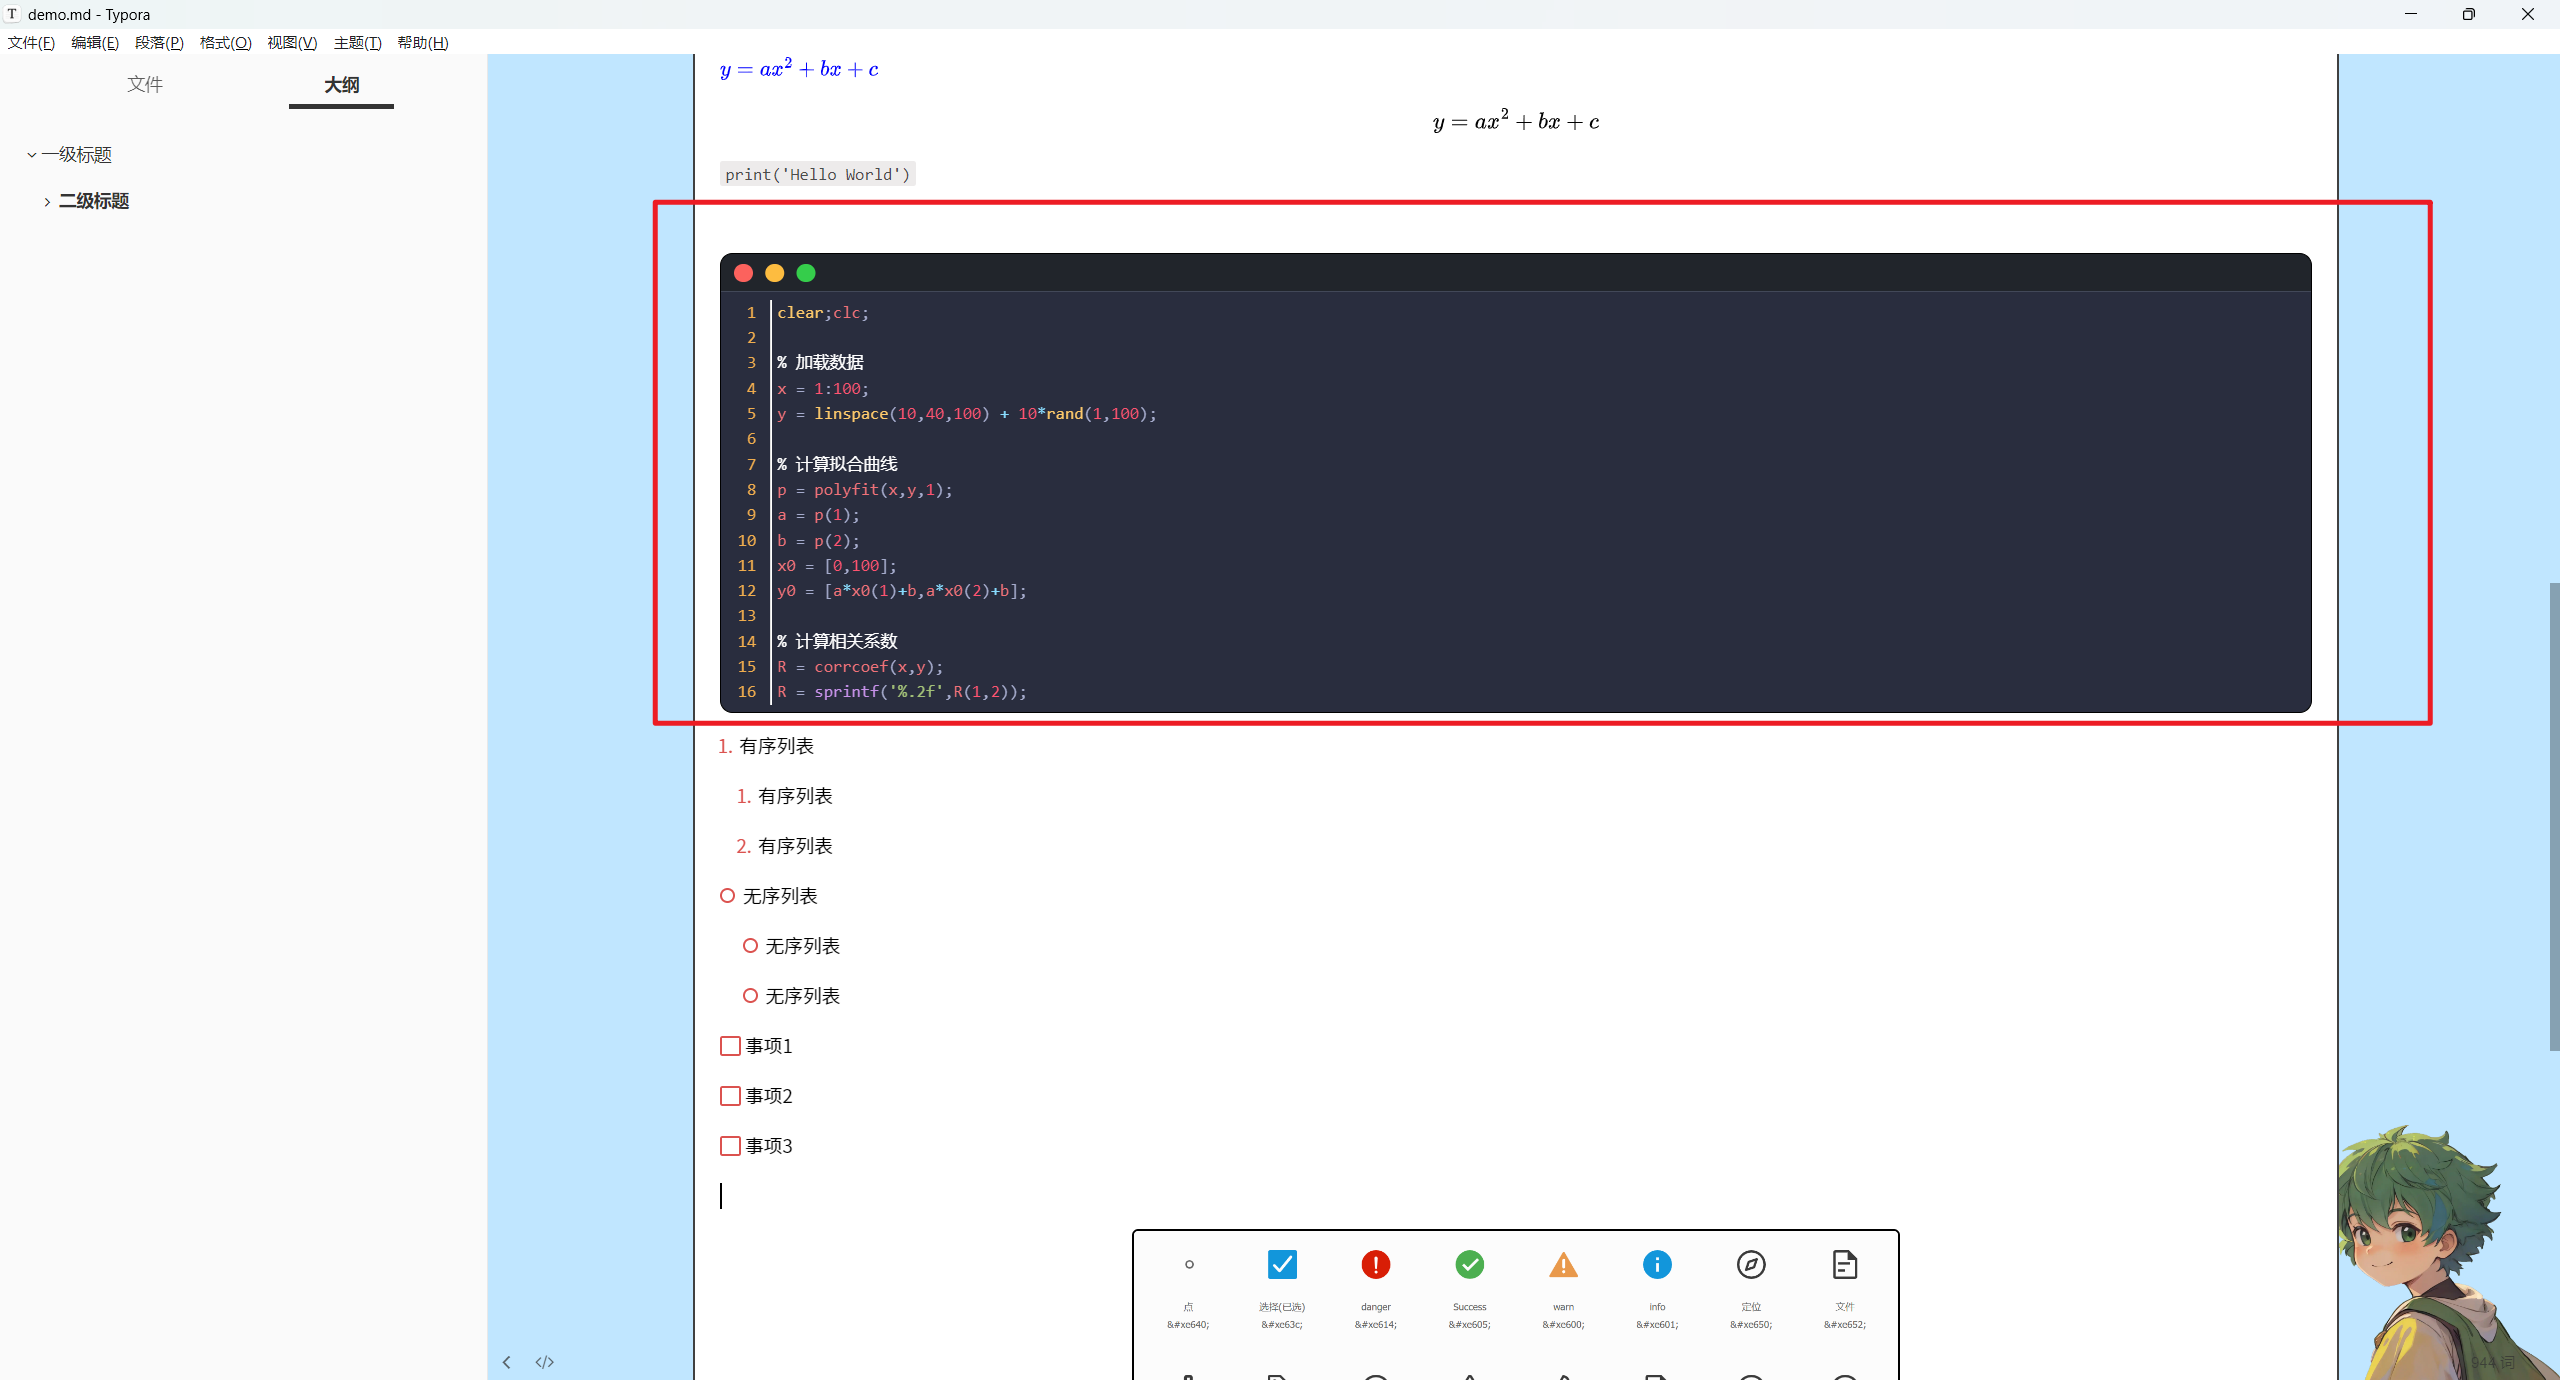2560x1380 pixels.
Task: Click the top-level 有序列表 item numbered 1
Action: click(776, 746)
